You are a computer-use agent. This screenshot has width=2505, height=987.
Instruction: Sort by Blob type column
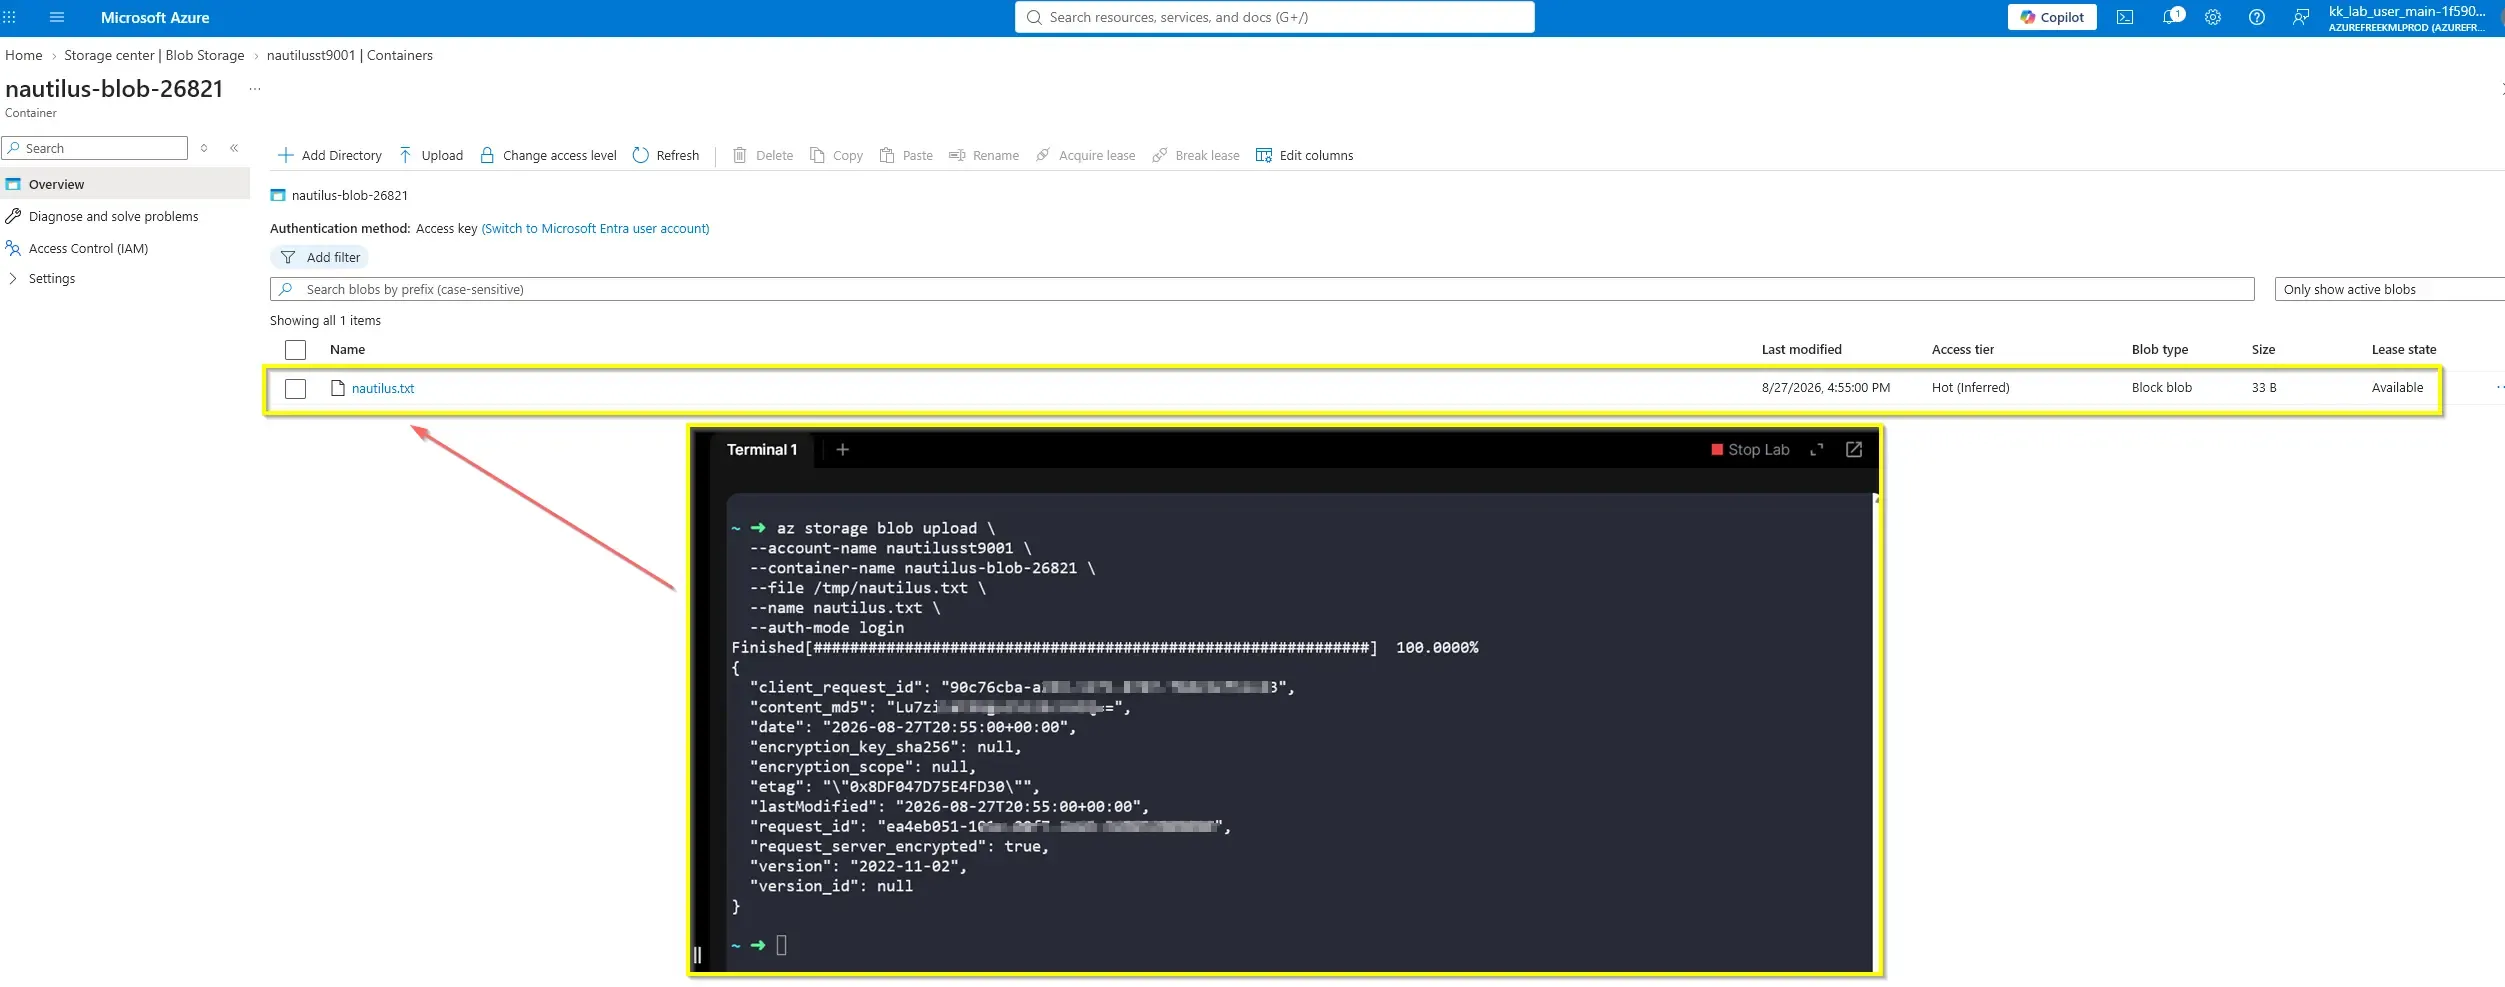pos(2159,349)
